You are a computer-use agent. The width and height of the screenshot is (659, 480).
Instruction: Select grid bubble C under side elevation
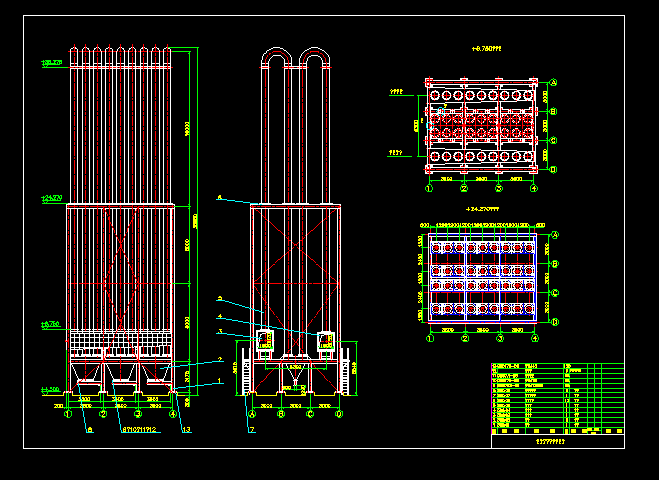pos(310,414)
